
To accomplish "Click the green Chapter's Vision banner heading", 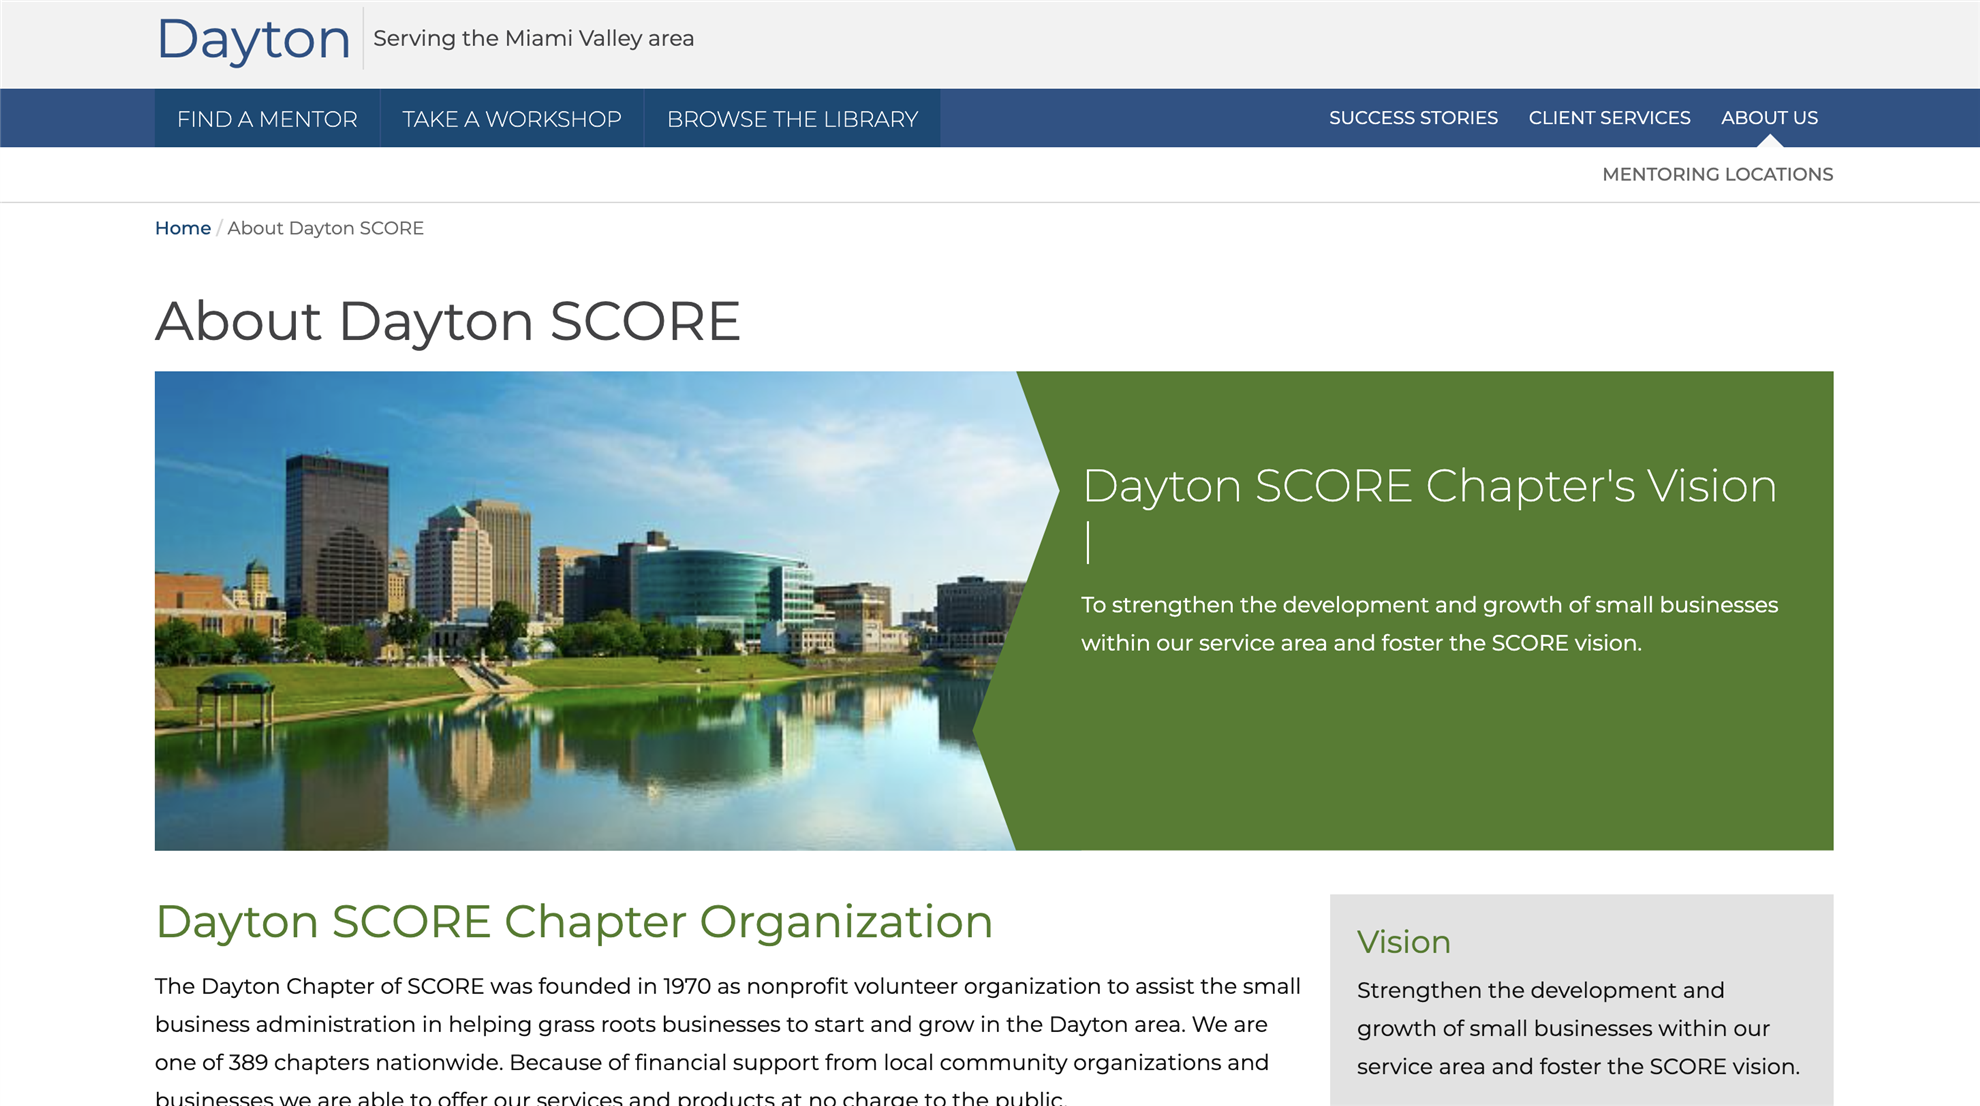I will click(x=1429, y=486).
